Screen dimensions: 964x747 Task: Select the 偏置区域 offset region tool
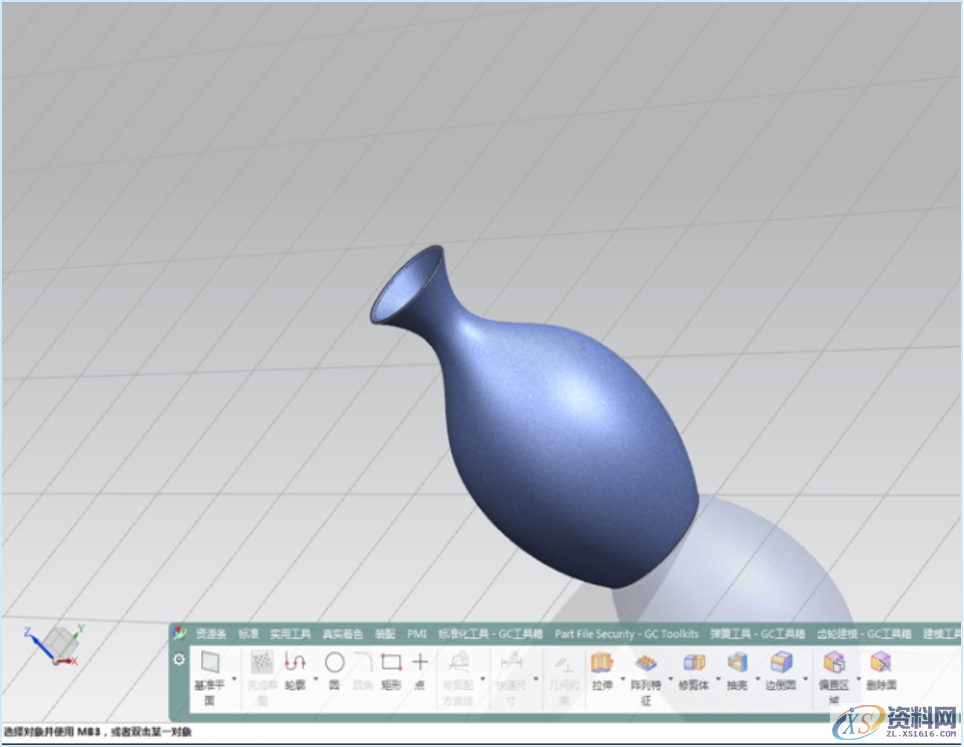(833, 663)
